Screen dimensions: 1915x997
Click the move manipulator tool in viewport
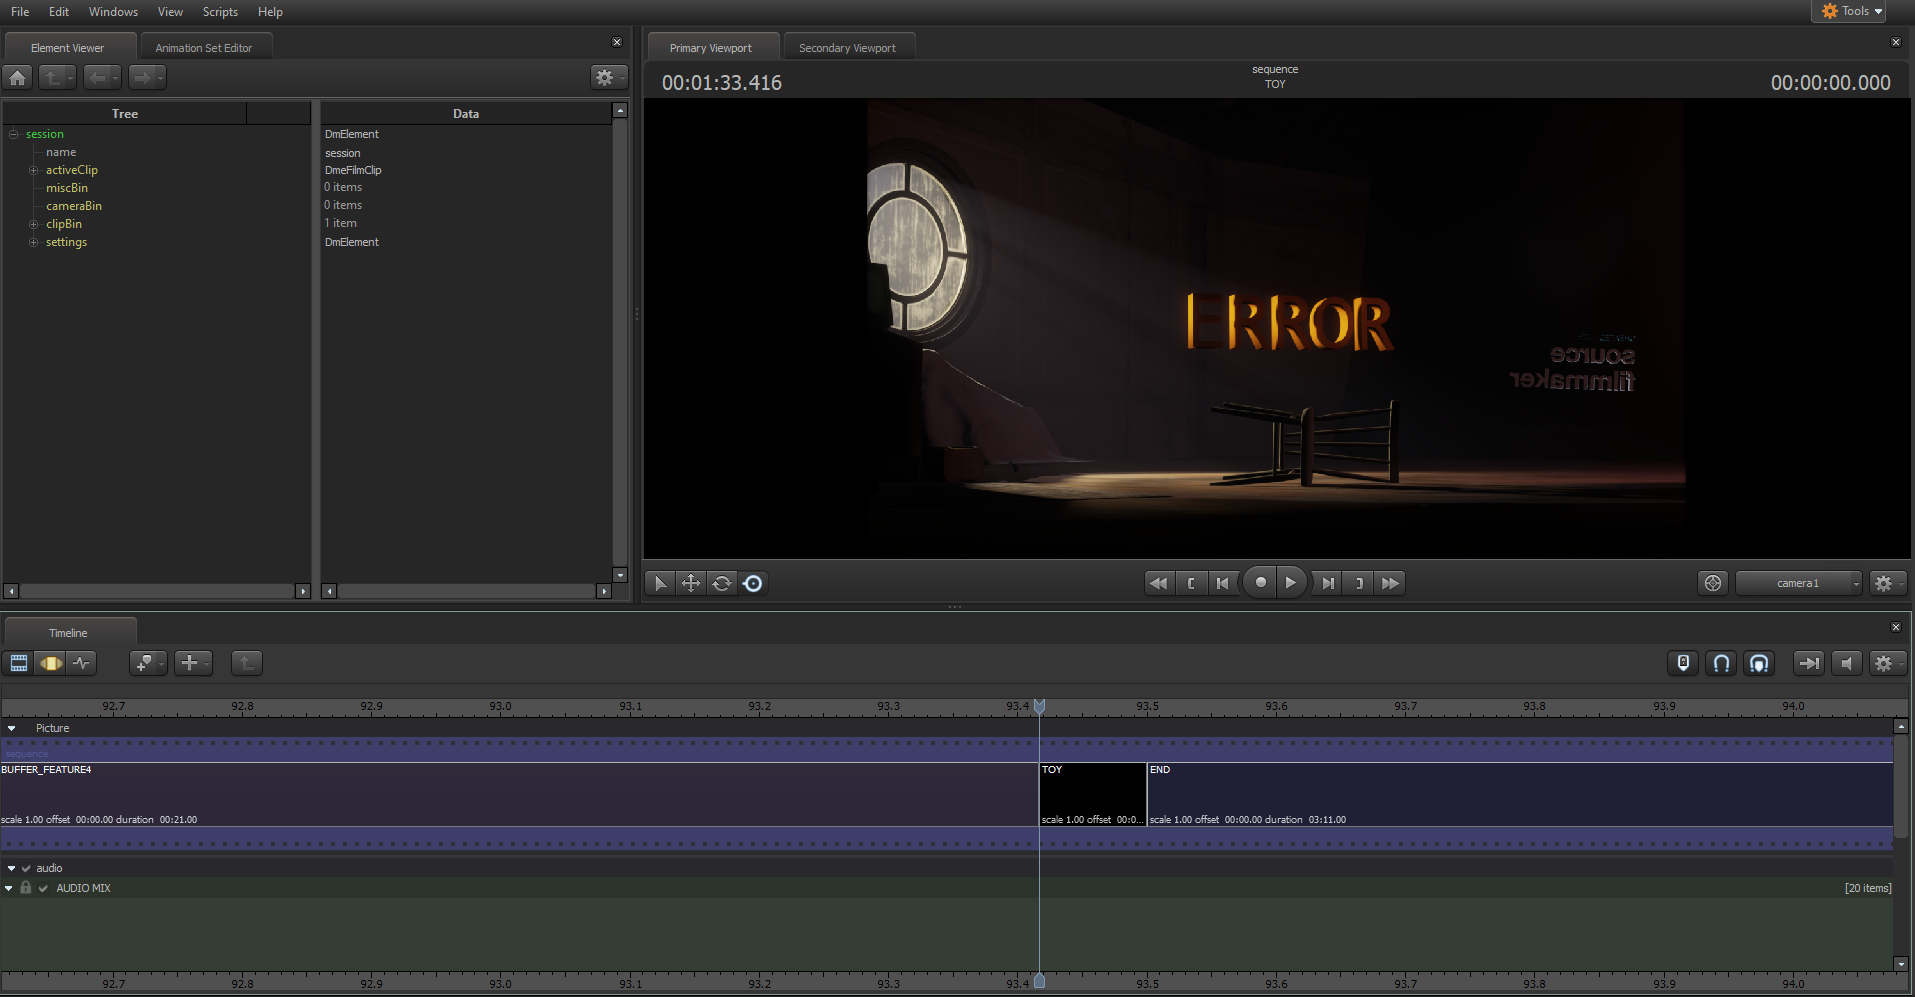(691, 583)
